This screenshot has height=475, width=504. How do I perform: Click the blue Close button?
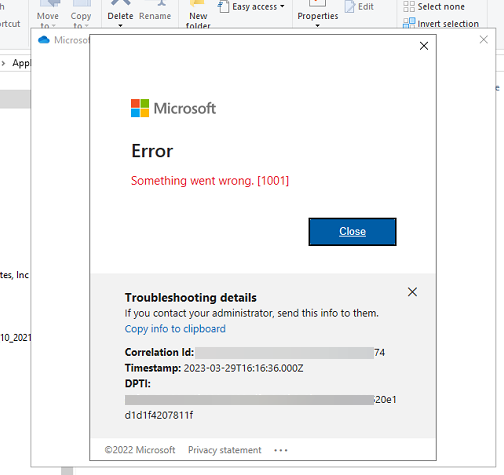(352, 232)
